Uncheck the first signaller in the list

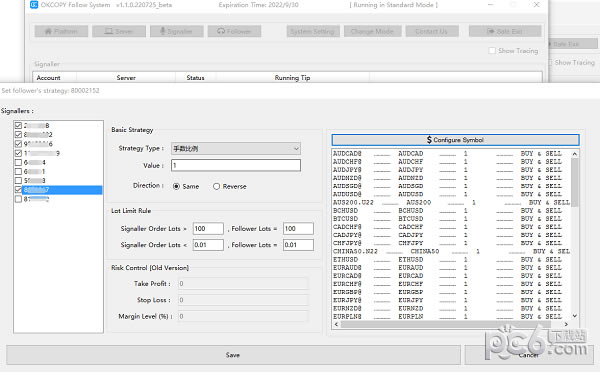[x=18, y=126]
